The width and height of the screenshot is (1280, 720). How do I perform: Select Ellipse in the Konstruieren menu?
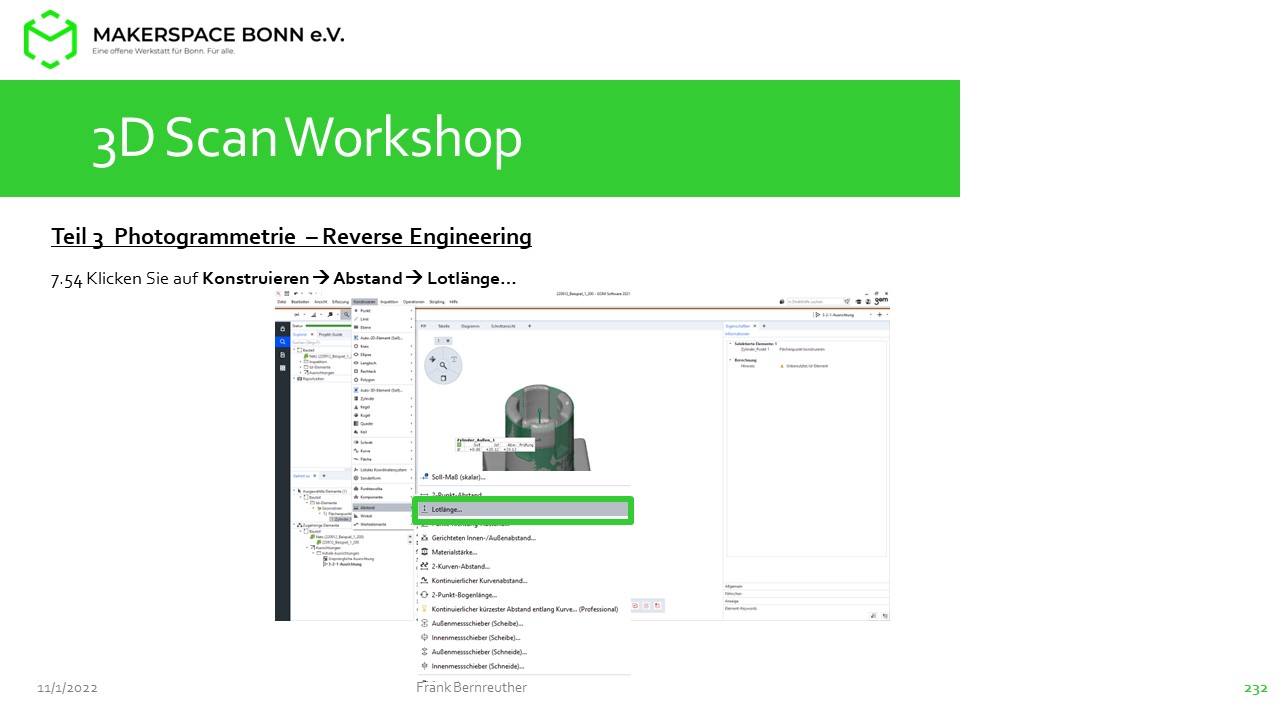[x=383, y=355]
